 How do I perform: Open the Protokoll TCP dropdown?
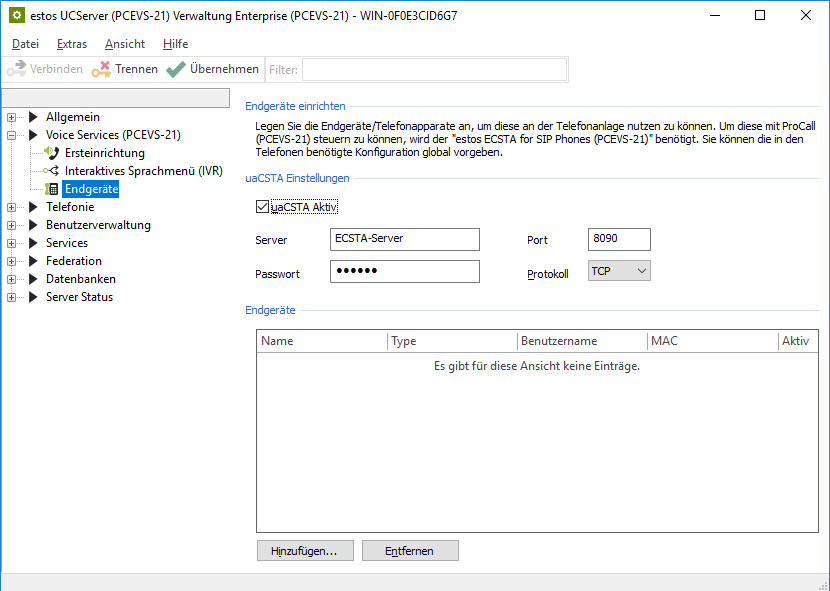[619, 271]
